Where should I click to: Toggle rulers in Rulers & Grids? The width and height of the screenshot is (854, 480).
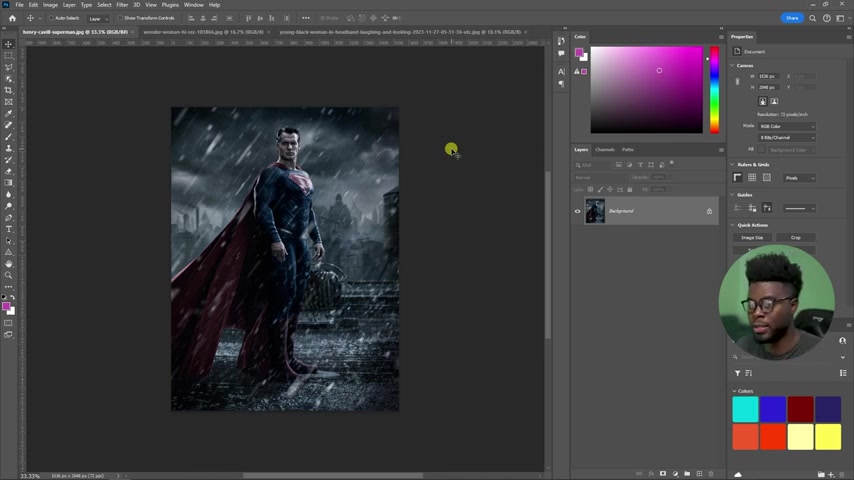(737, 178)
